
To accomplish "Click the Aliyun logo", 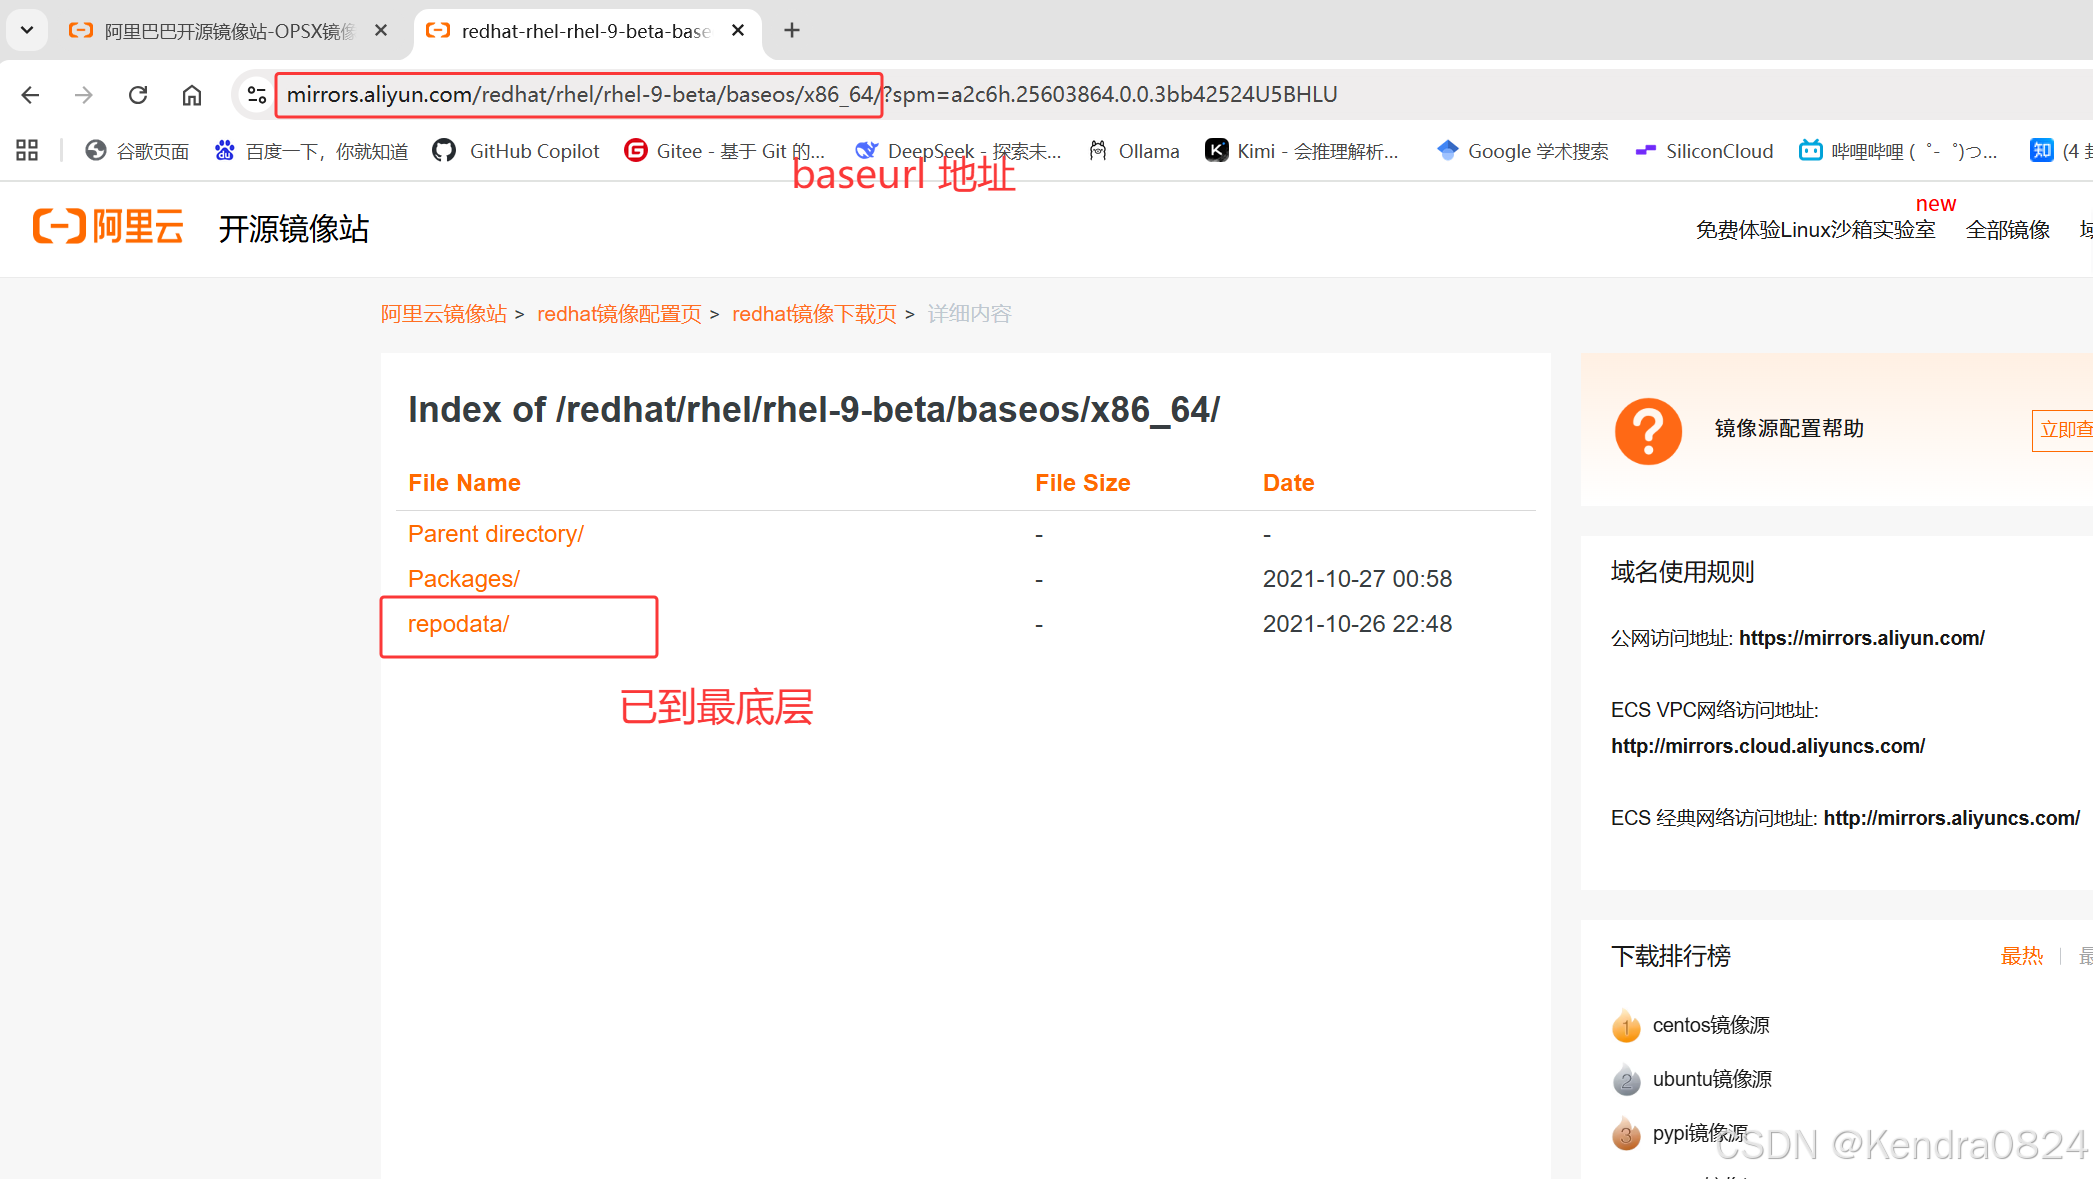I will [108, 227].
